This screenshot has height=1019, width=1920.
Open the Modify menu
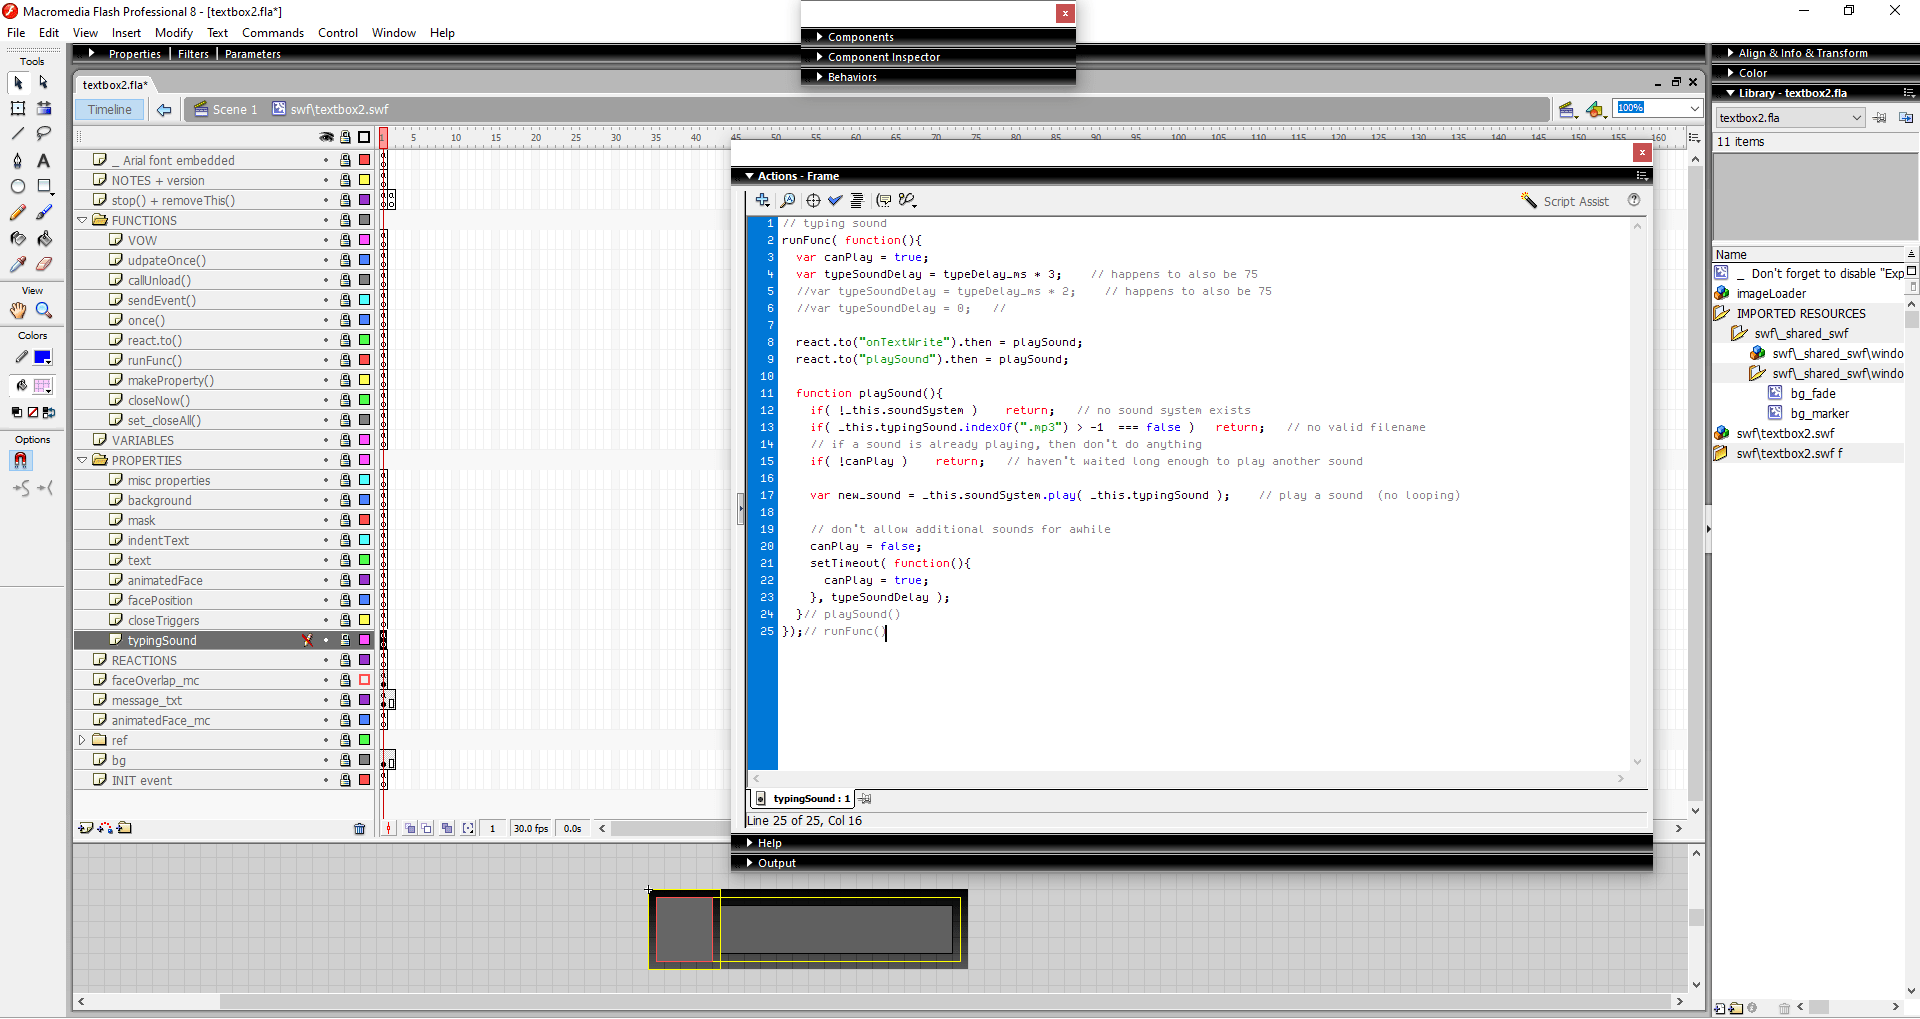click(x=173, y=33)
